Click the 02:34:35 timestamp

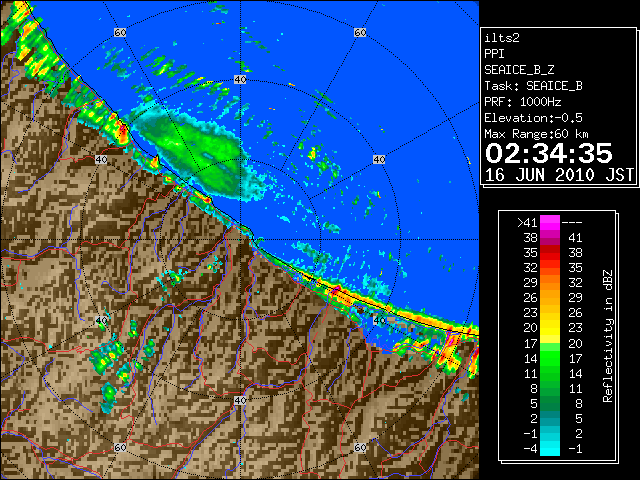click(549, 153)
